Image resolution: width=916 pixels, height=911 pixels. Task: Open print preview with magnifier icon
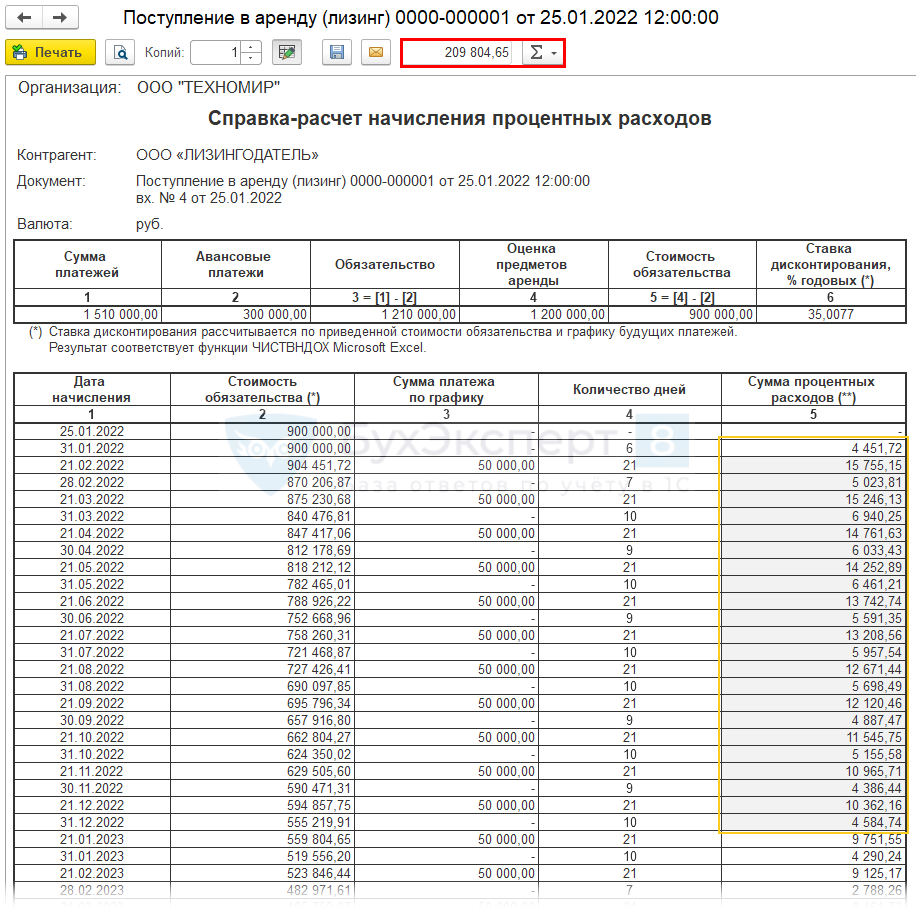pos(120,52)
